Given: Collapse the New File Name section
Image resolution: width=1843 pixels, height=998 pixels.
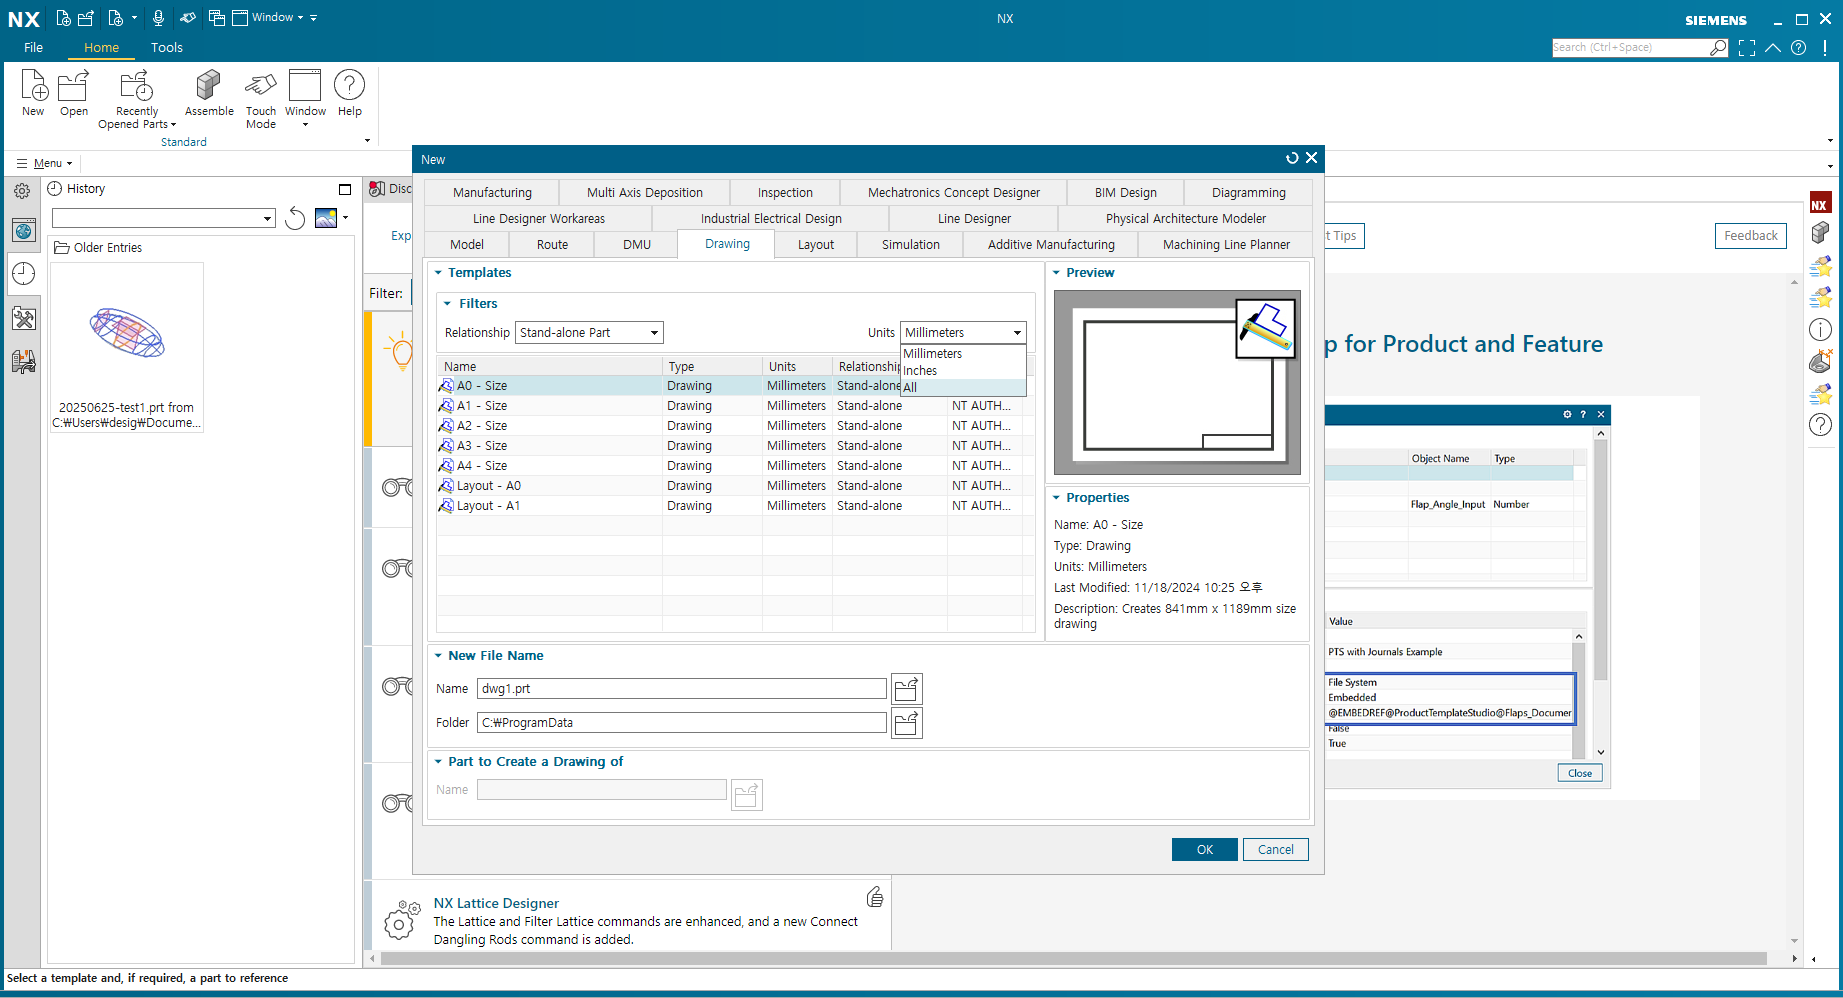Looking at the screenshot, I should [438, 656].
